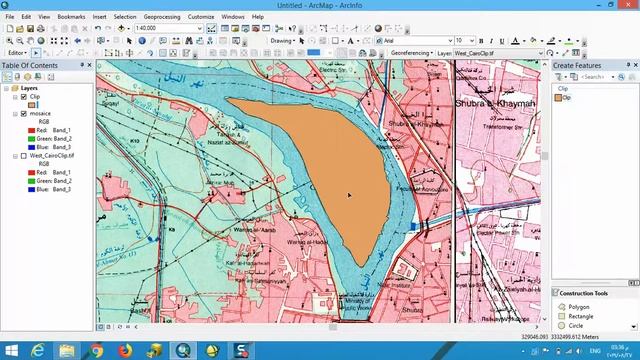Click List By Visibility icon
This screenshot has width=640, height=360.
coord(27,77)
